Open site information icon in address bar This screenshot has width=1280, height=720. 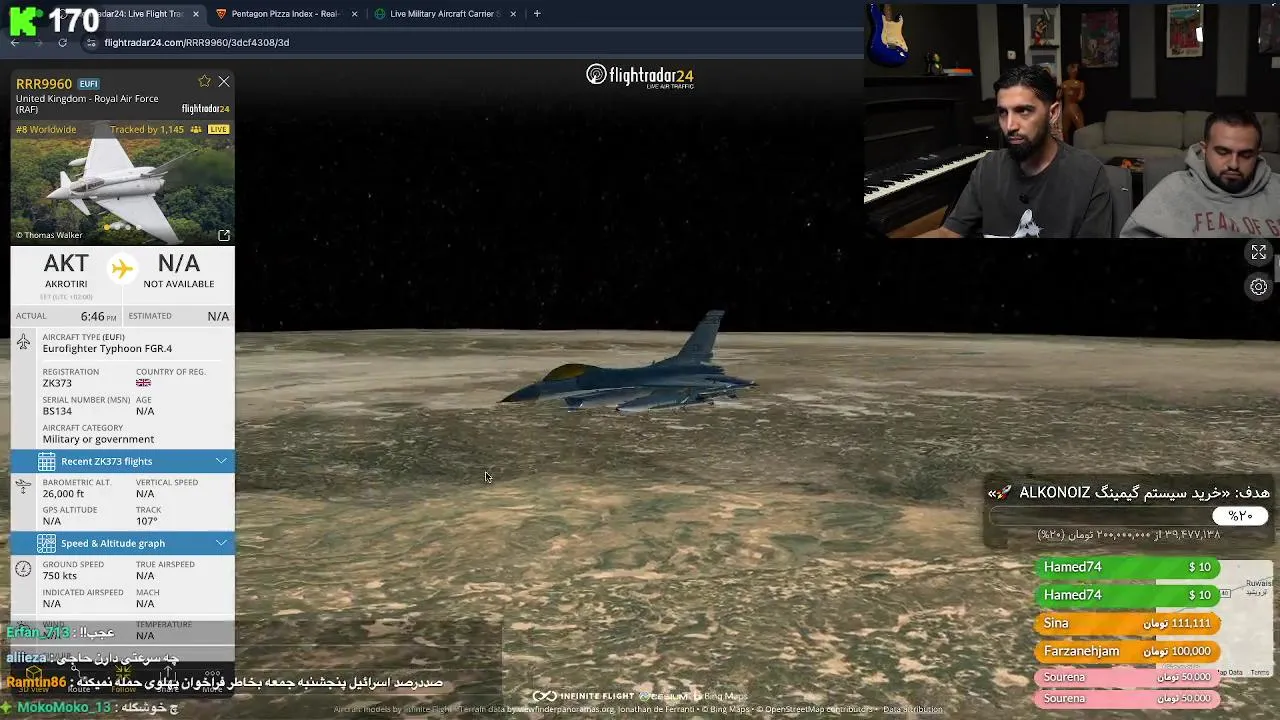(91, 43)
